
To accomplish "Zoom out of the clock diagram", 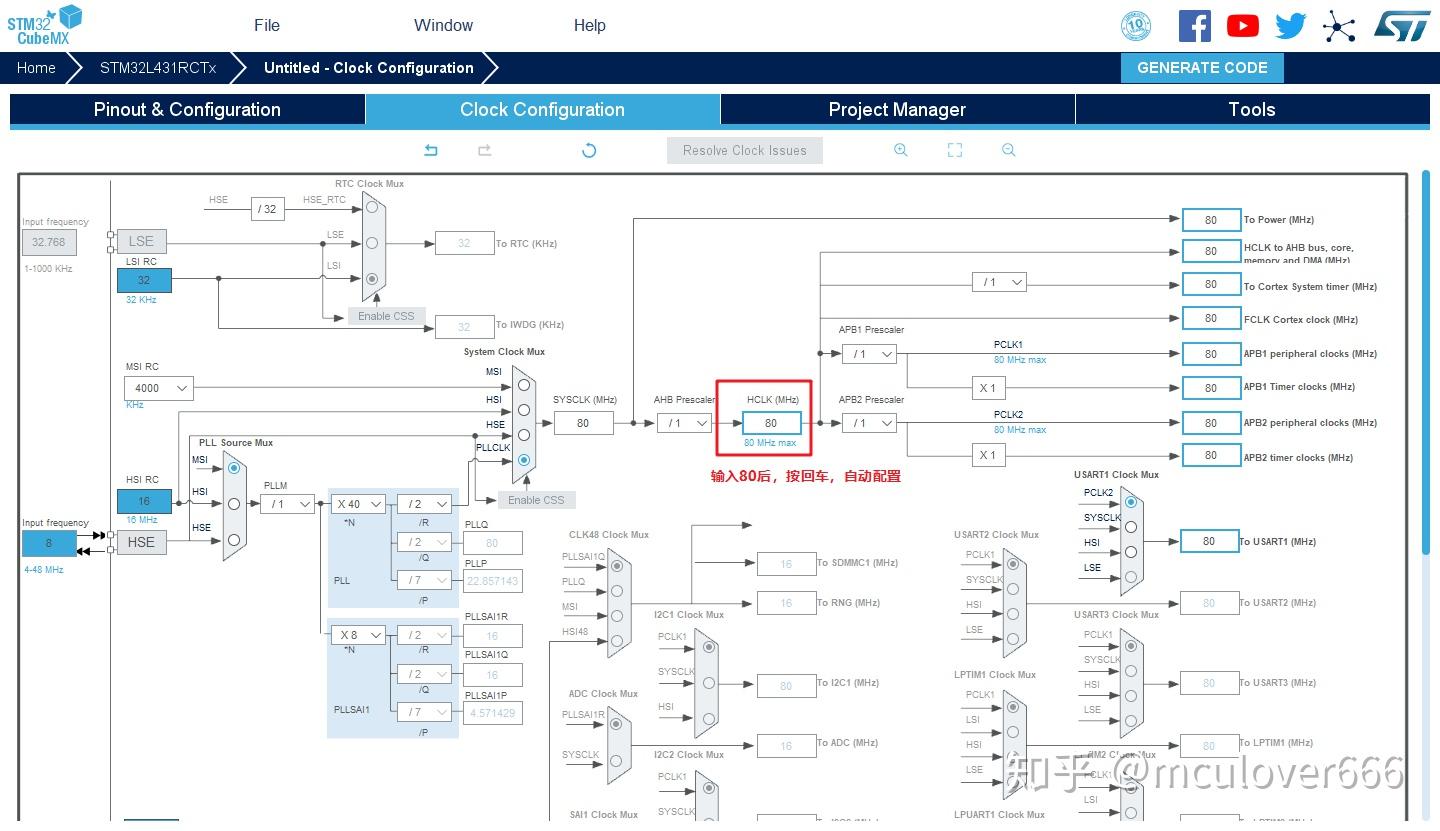I will coord(1008,150).
